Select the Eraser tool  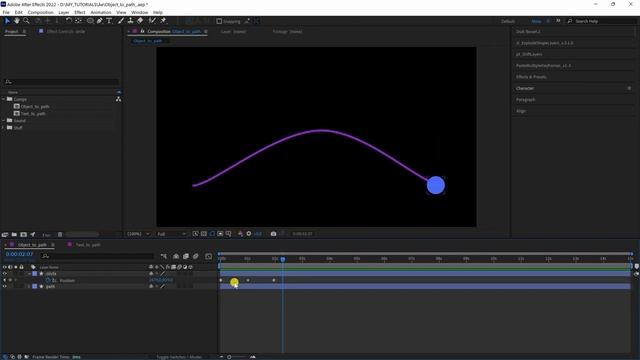click(140, 20)
